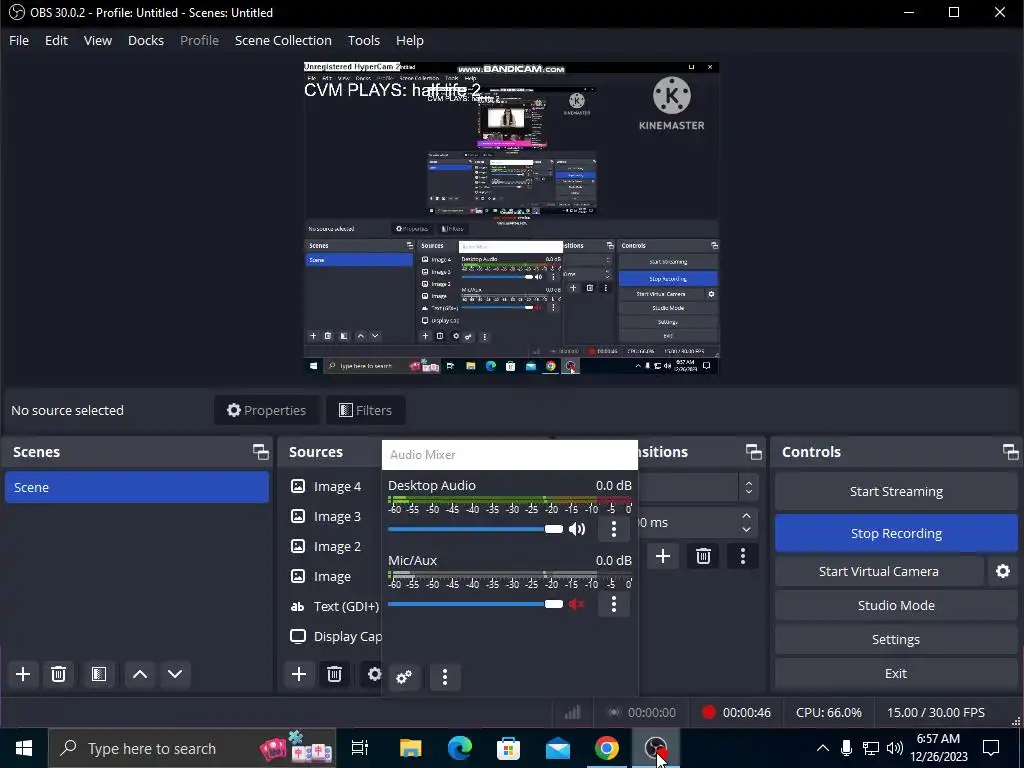Pop out the Scene Transitions dock
Image resolution: width=1024 pixels, height=768 pixels.
click(x=754, y=452)
